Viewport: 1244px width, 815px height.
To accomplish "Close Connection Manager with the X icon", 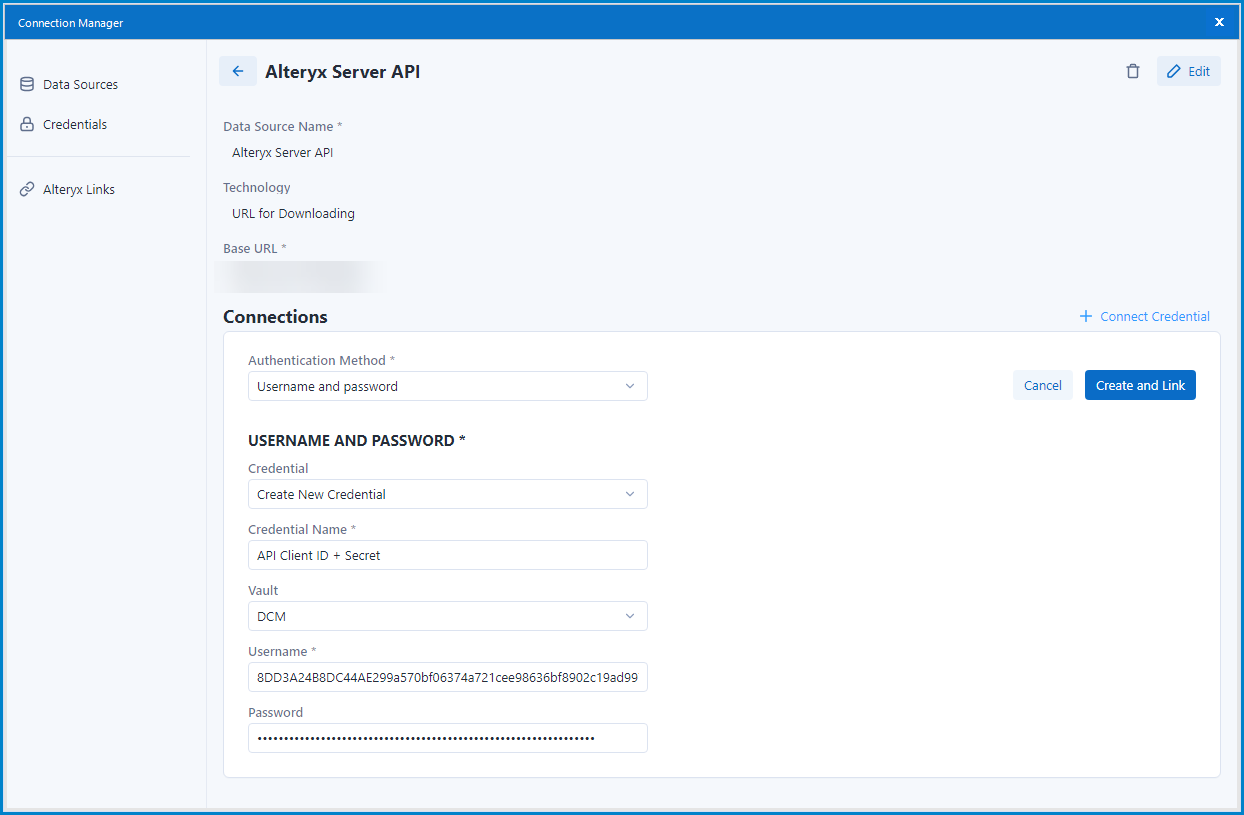I will 1219,21.
